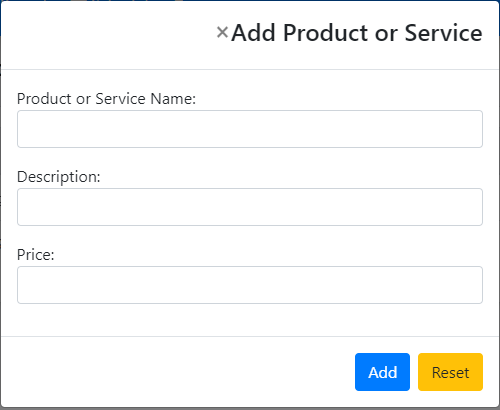The width and height of the screenshot is (500, 410).
Task: Click the "Description:" label text
Action: (x=58, y=177)
